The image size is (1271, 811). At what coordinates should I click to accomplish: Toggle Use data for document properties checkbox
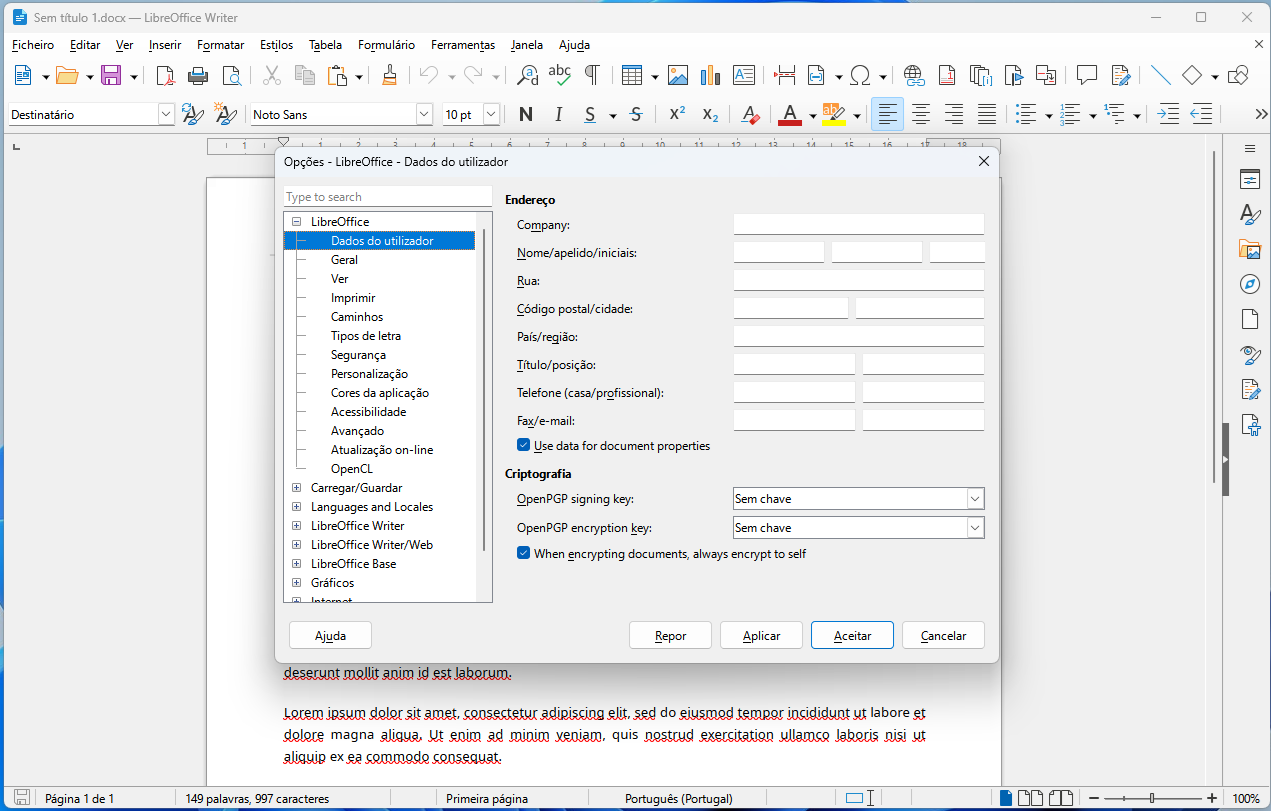(523, 445)
